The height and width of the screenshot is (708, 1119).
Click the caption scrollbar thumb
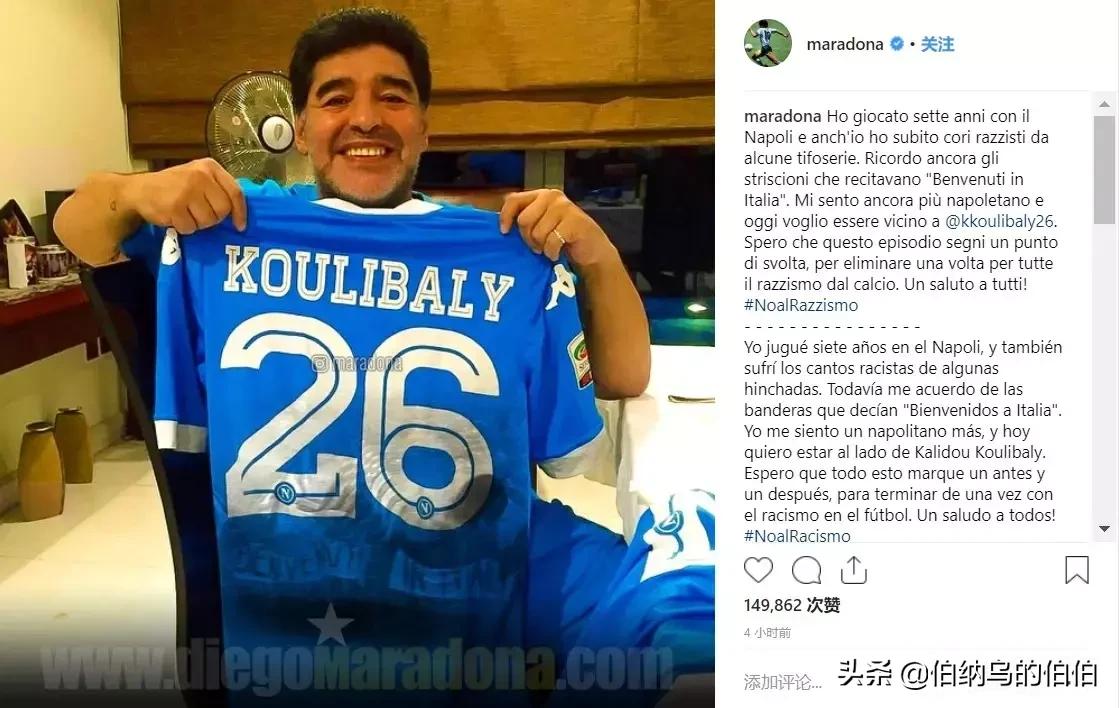point(1104,169)
